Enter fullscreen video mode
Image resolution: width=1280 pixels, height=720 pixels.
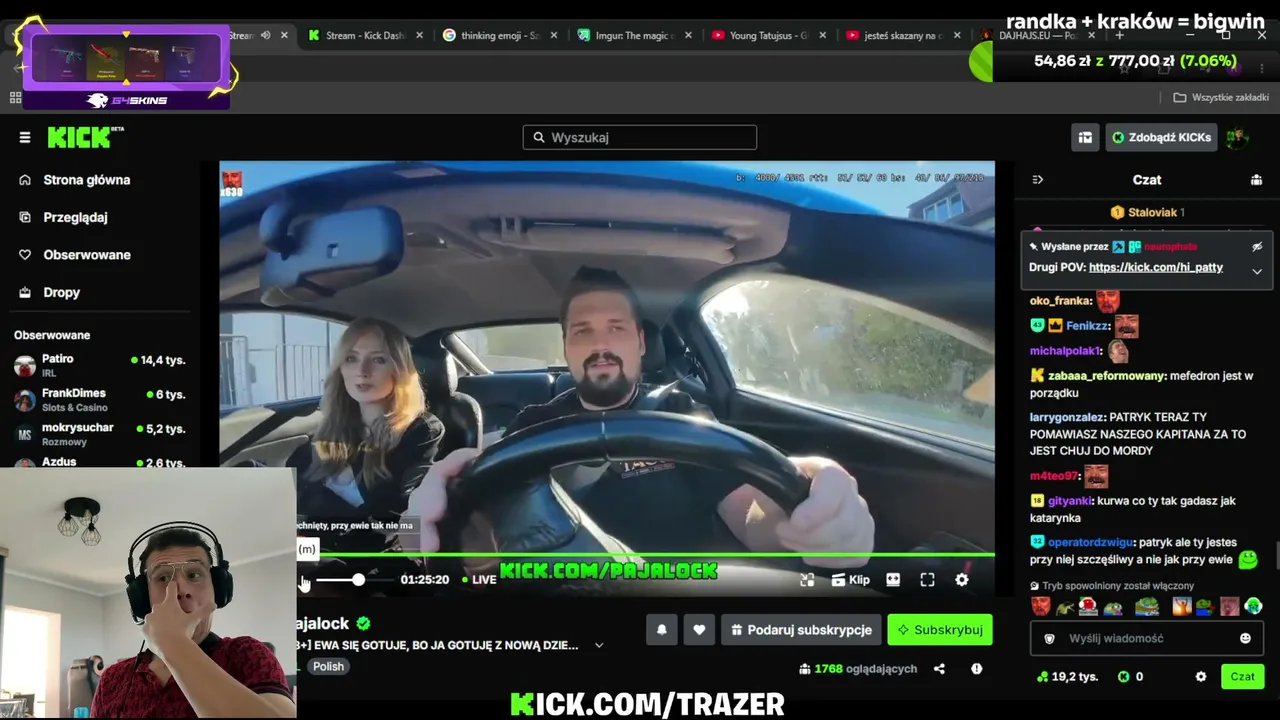click(927, 580)
